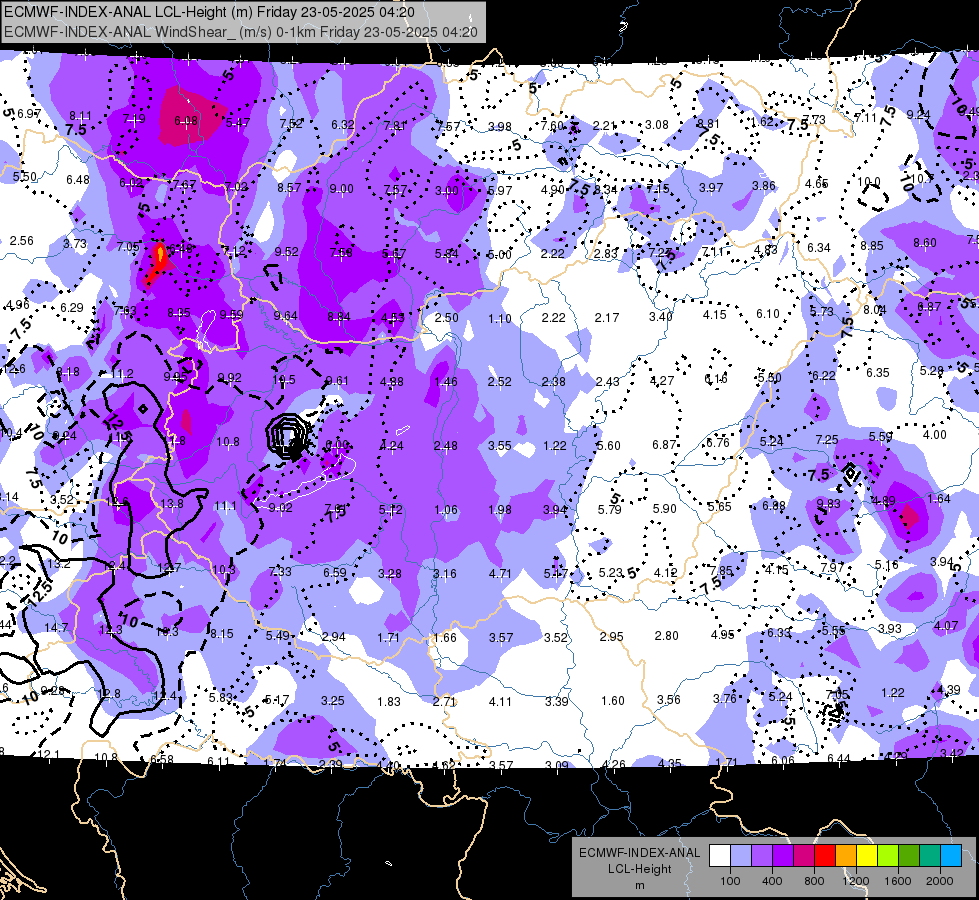This screenshot has height=900, width=979.
Task: Select the lime green legend swatch
Action: pyautogui.click(x=888, y=856)
